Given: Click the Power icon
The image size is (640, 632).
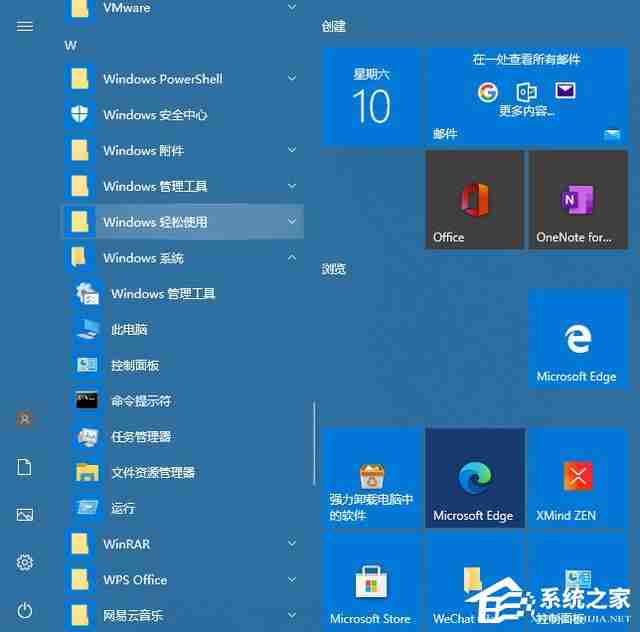Looking at the screenshot, I should pos(24,610).
